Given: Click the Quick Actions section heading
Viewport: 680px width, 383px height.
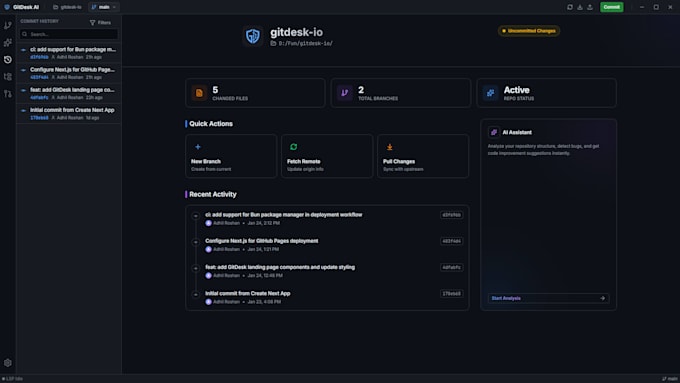Looking at the screenshot, I should point(211,124).
